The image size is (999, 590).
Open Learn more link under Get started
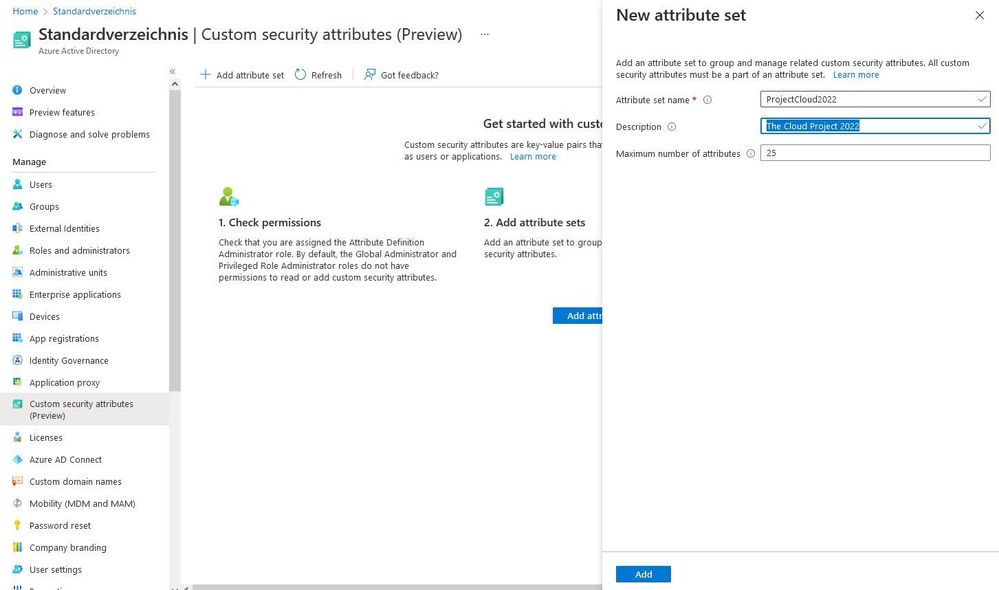(x=533, y=156)
